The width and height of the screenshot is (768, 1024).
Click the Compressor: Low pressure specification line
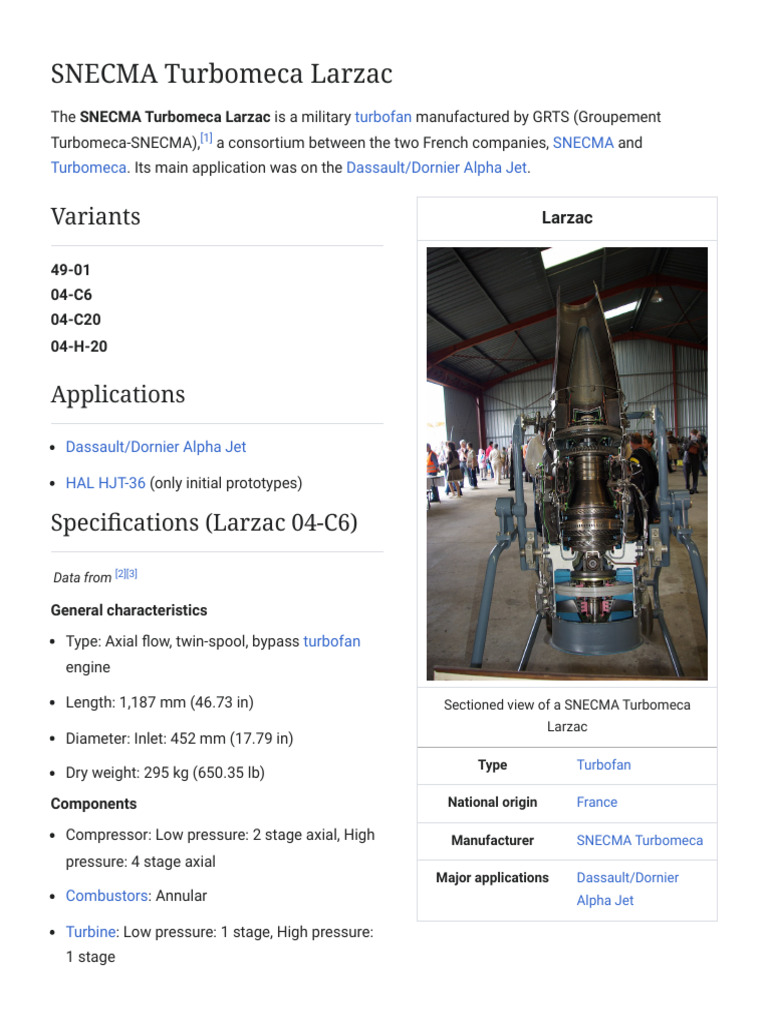coord(220,848)
